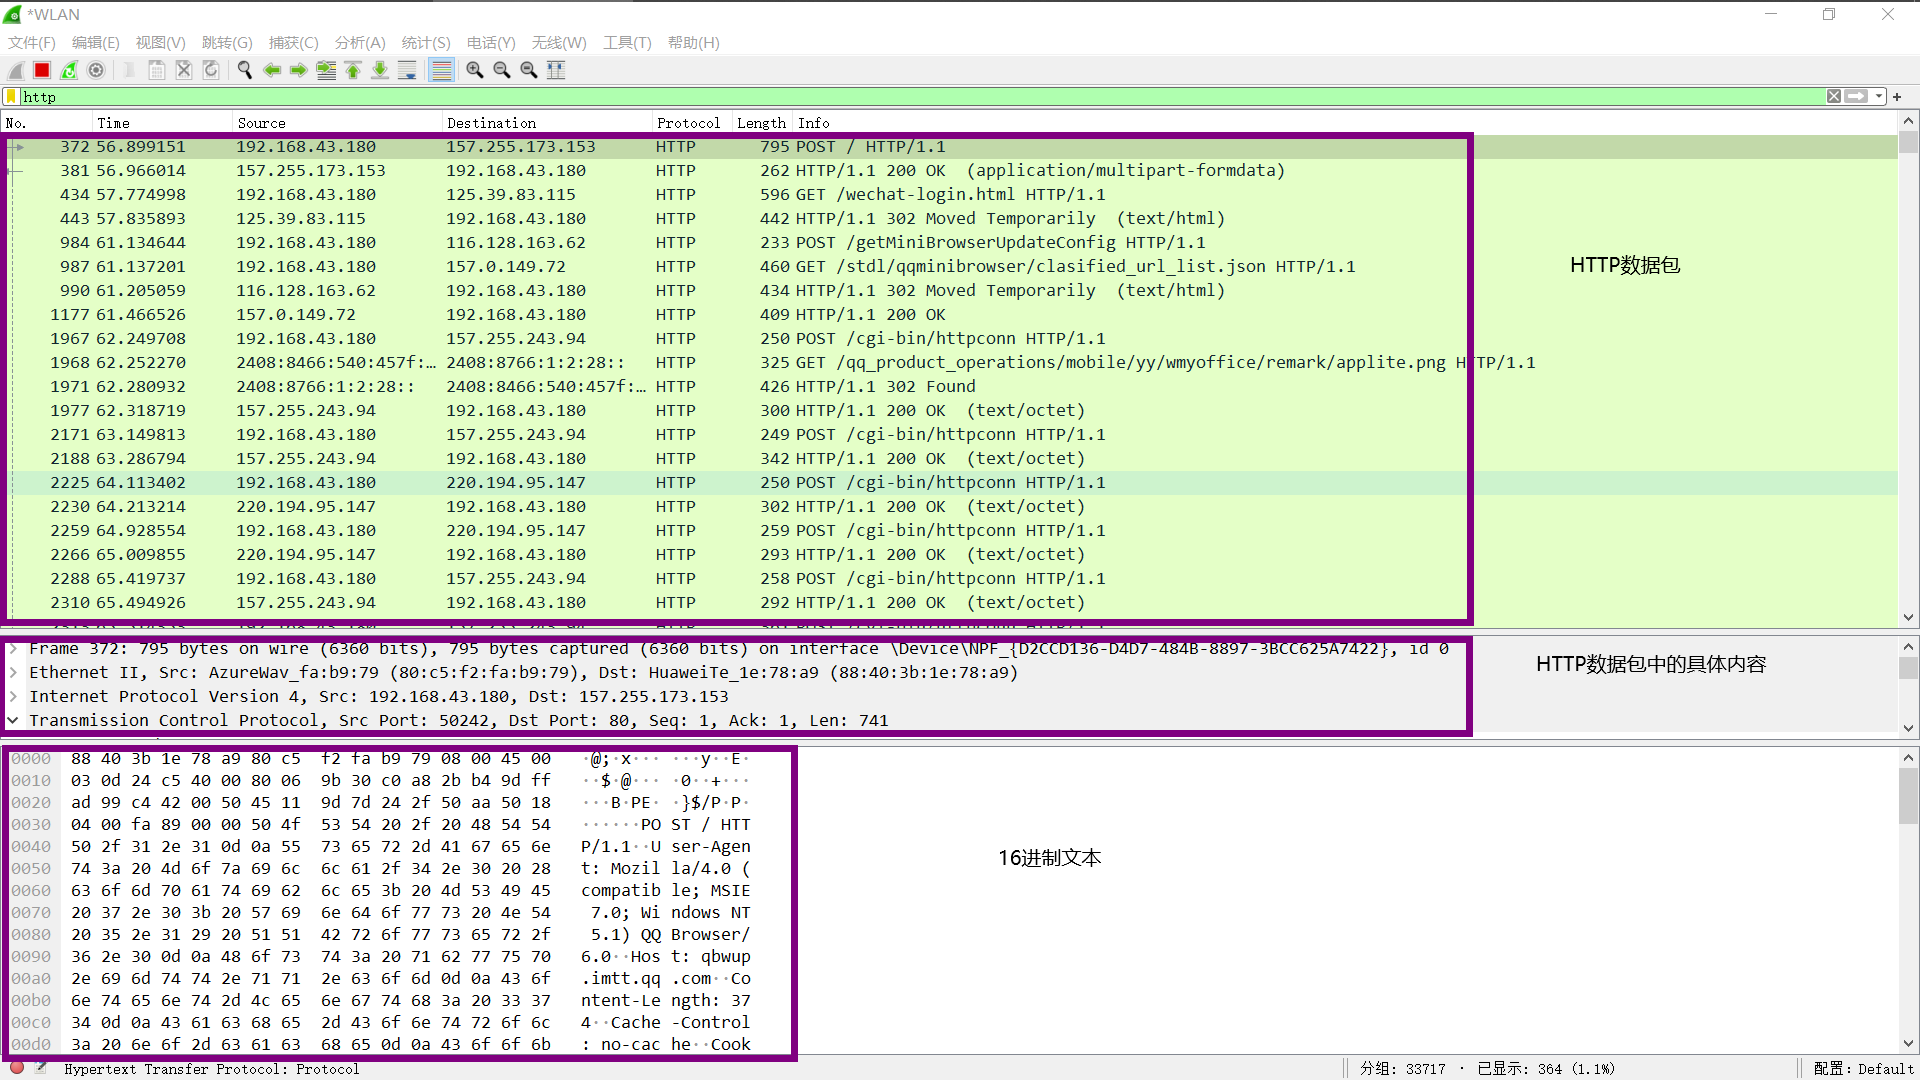Click the 配置: Default profile label

pos(1863,1069)
